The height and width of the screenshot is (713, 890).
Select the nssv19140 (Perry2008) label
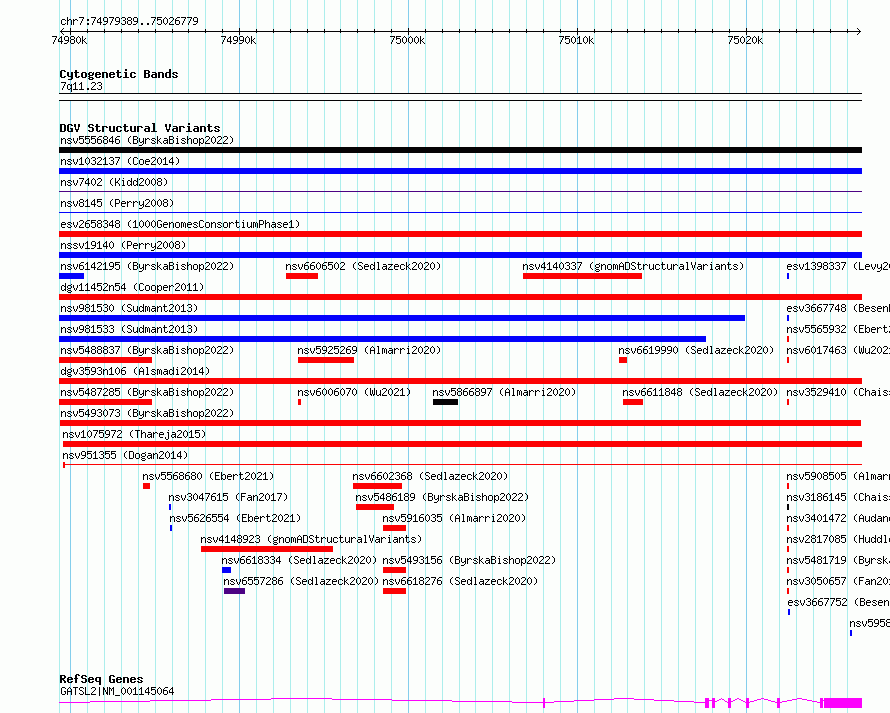pos(123,245)
